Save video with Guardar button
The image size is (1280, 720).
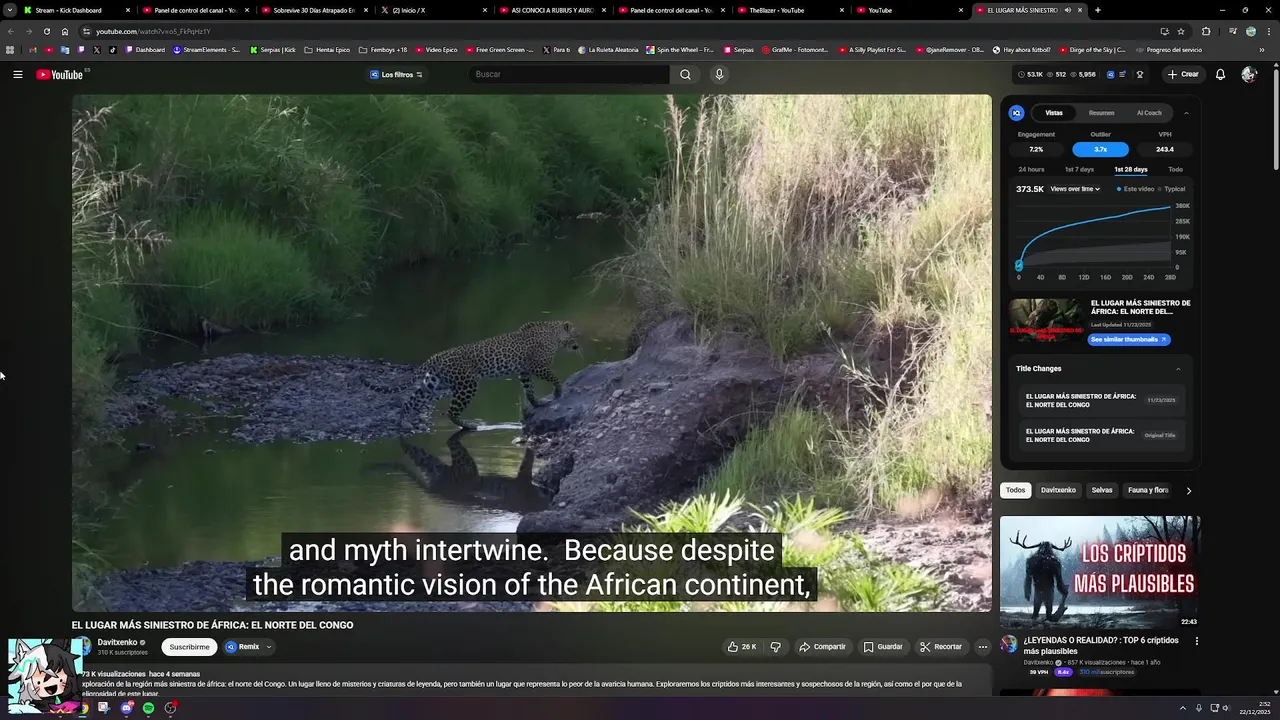click(883, 647)
